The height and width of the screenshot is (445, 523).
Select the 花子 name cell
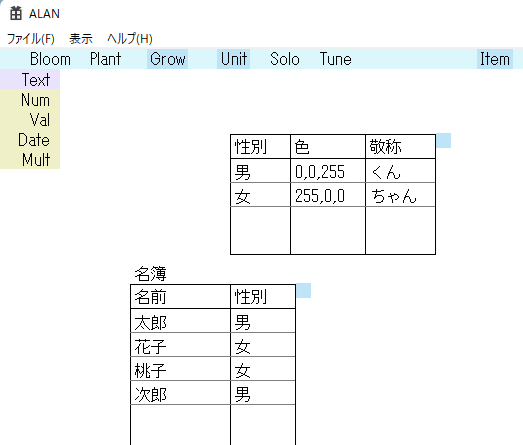tap(180, 345)
